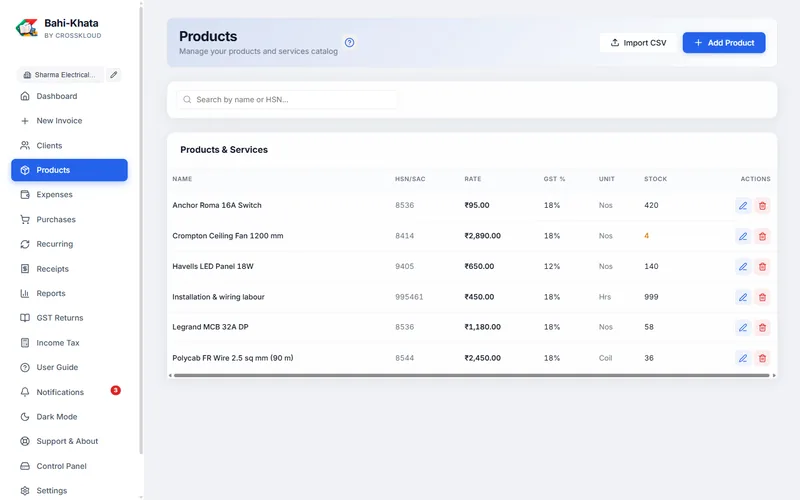Open Support & About

point(69,441)
